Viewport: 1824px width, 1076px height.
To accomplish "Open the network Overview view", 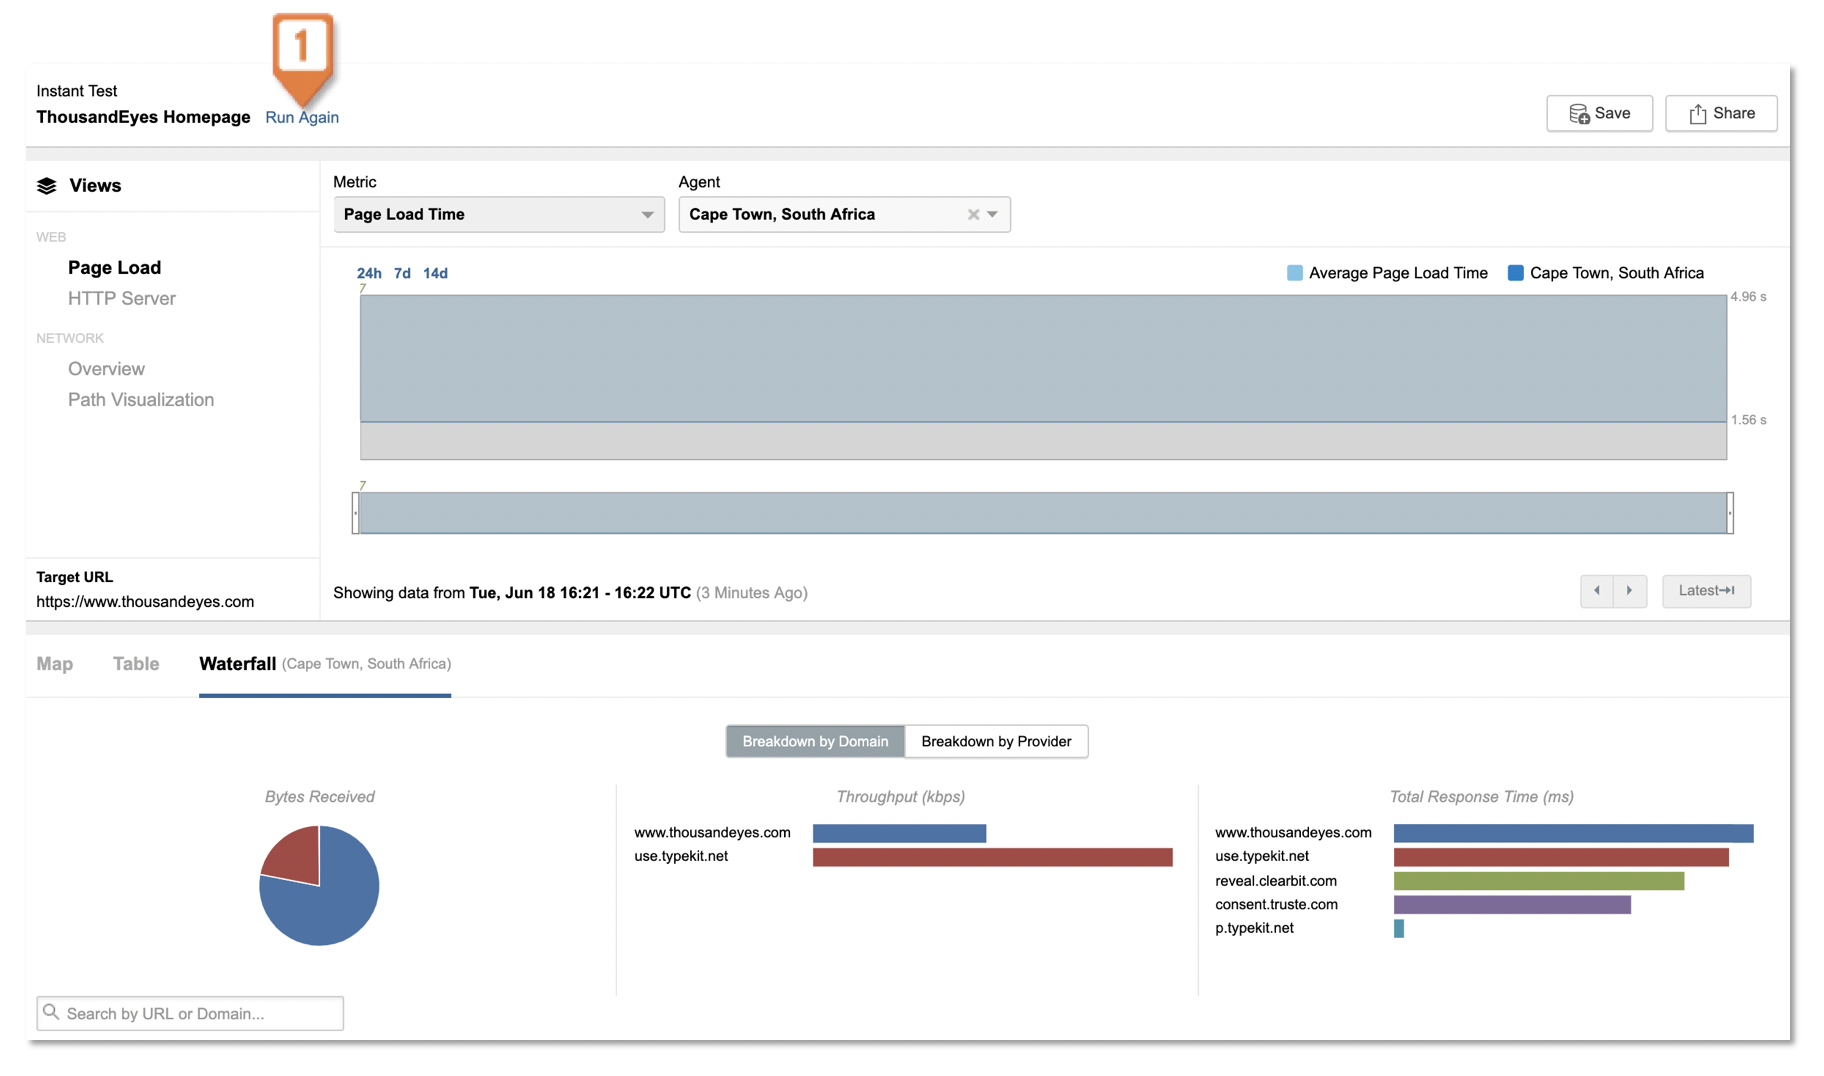I will click(x=106, y=368).
